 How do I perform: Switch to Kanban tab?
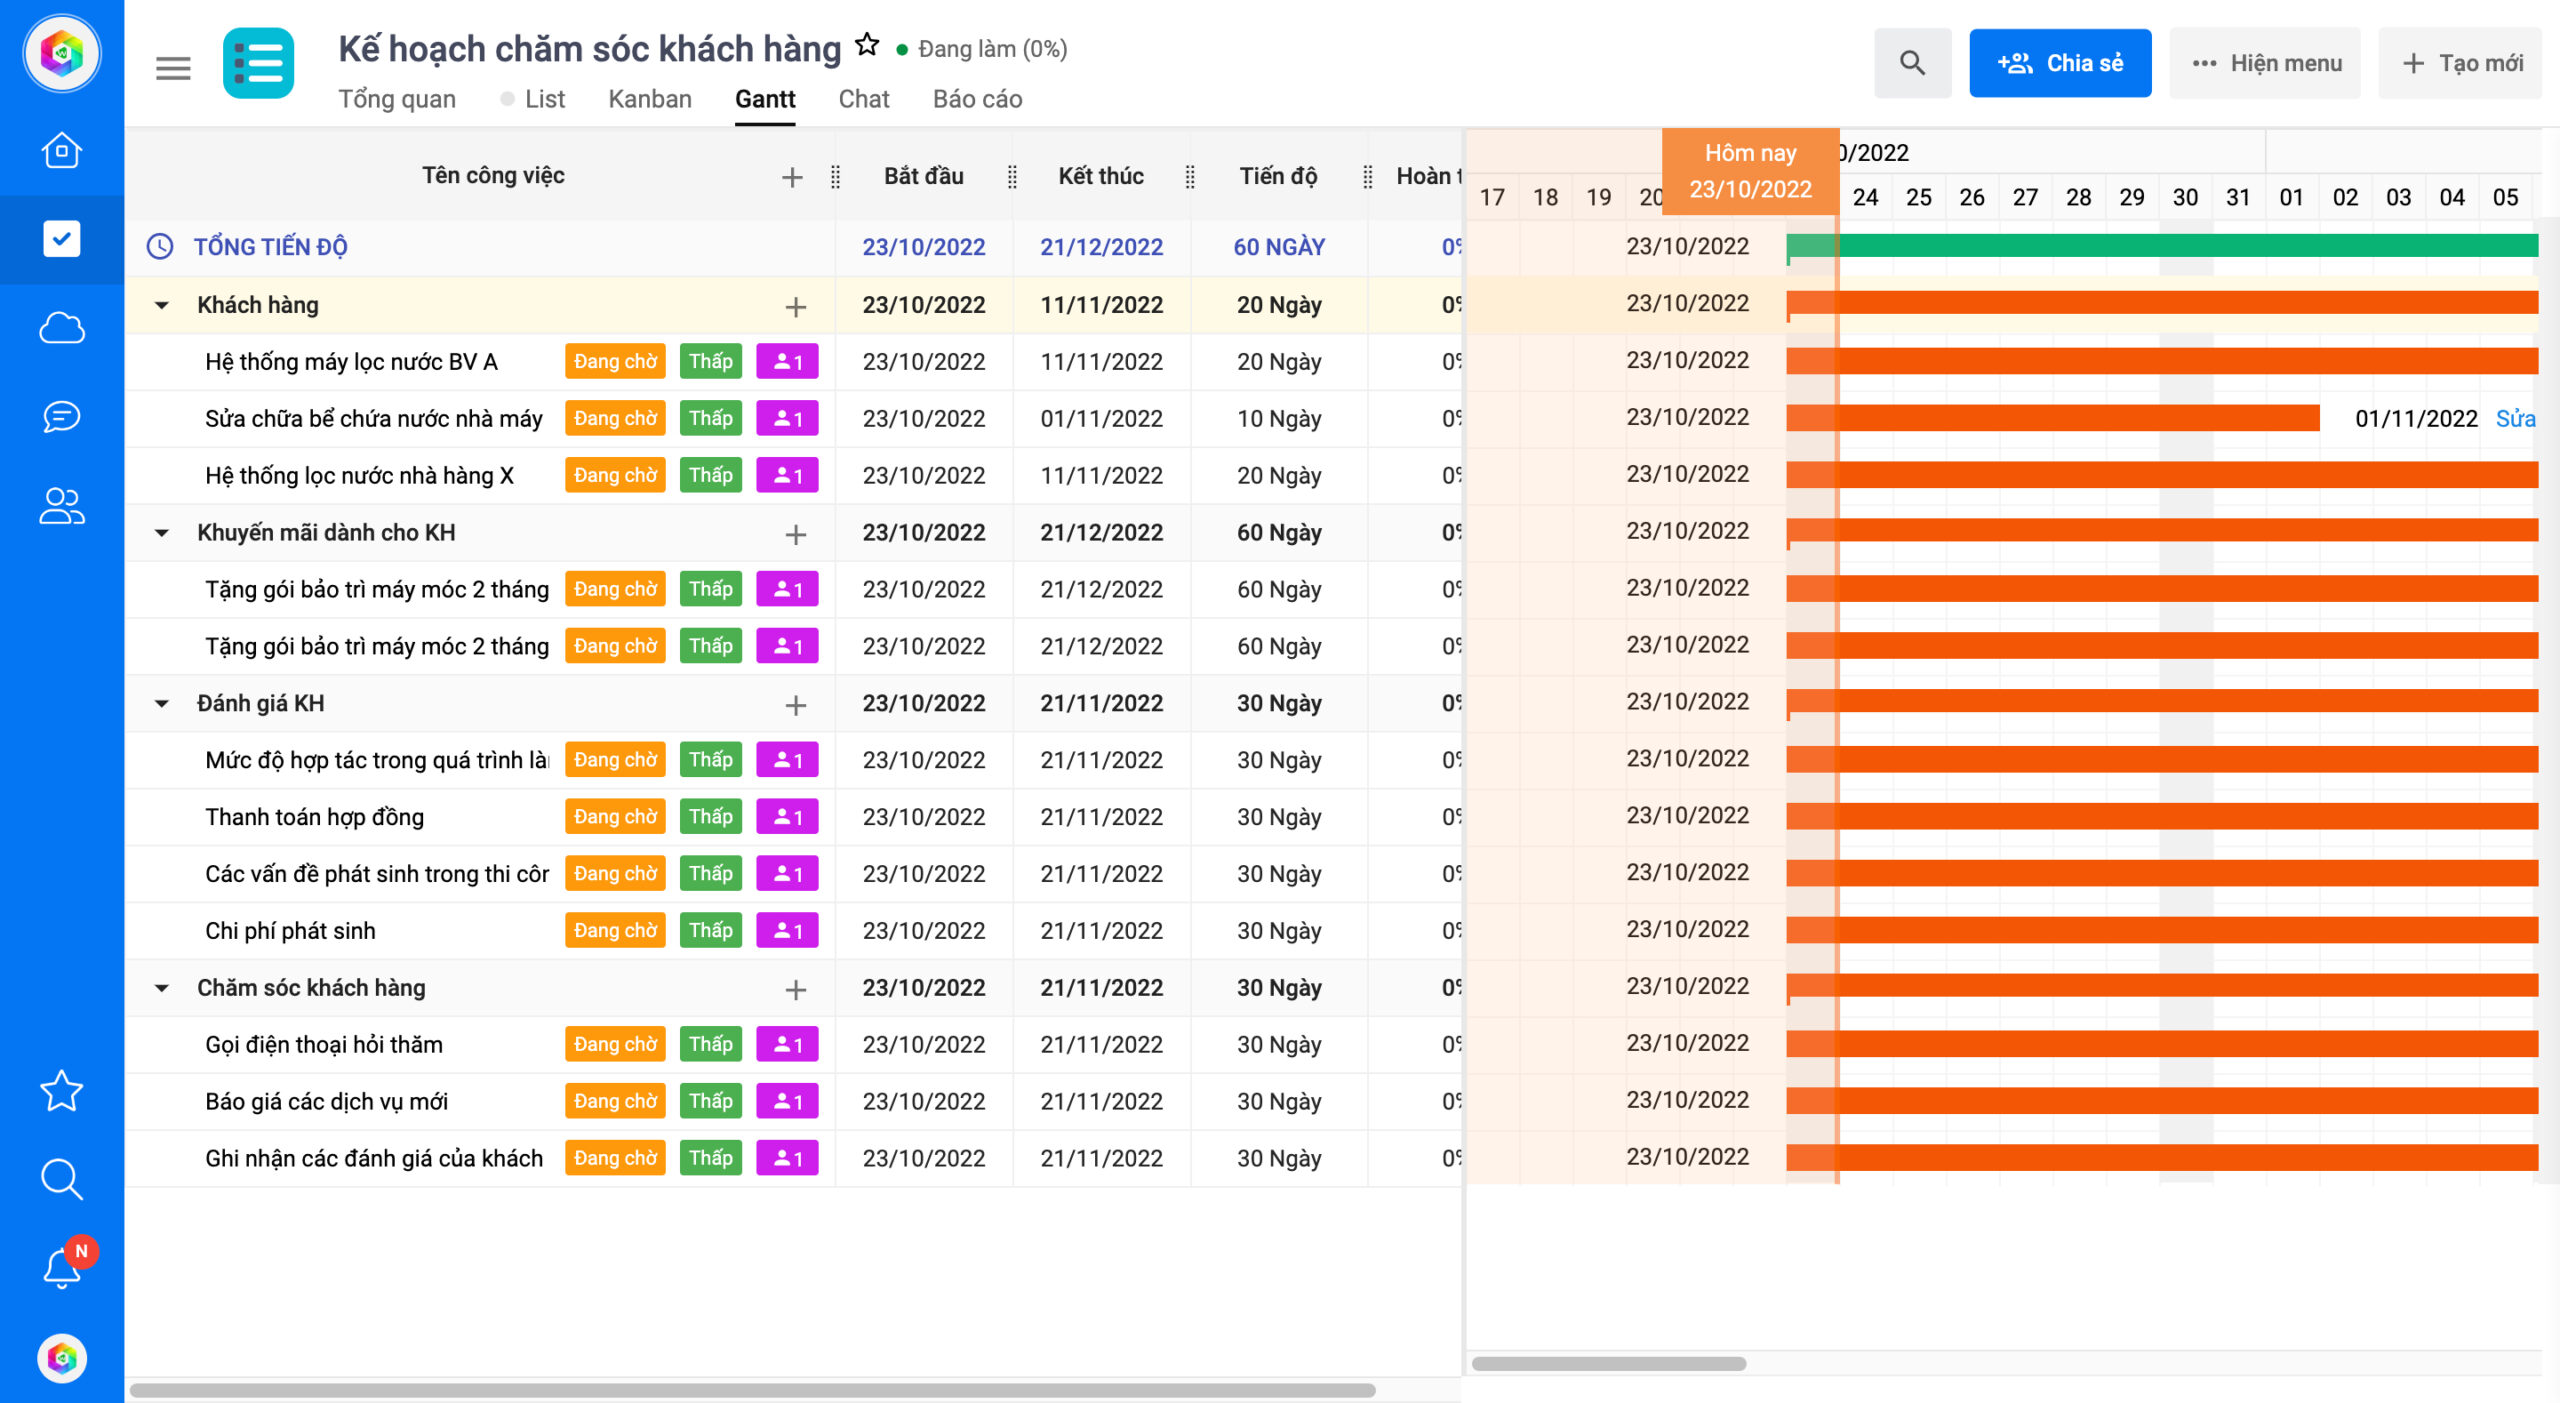[x=650, y=99]
